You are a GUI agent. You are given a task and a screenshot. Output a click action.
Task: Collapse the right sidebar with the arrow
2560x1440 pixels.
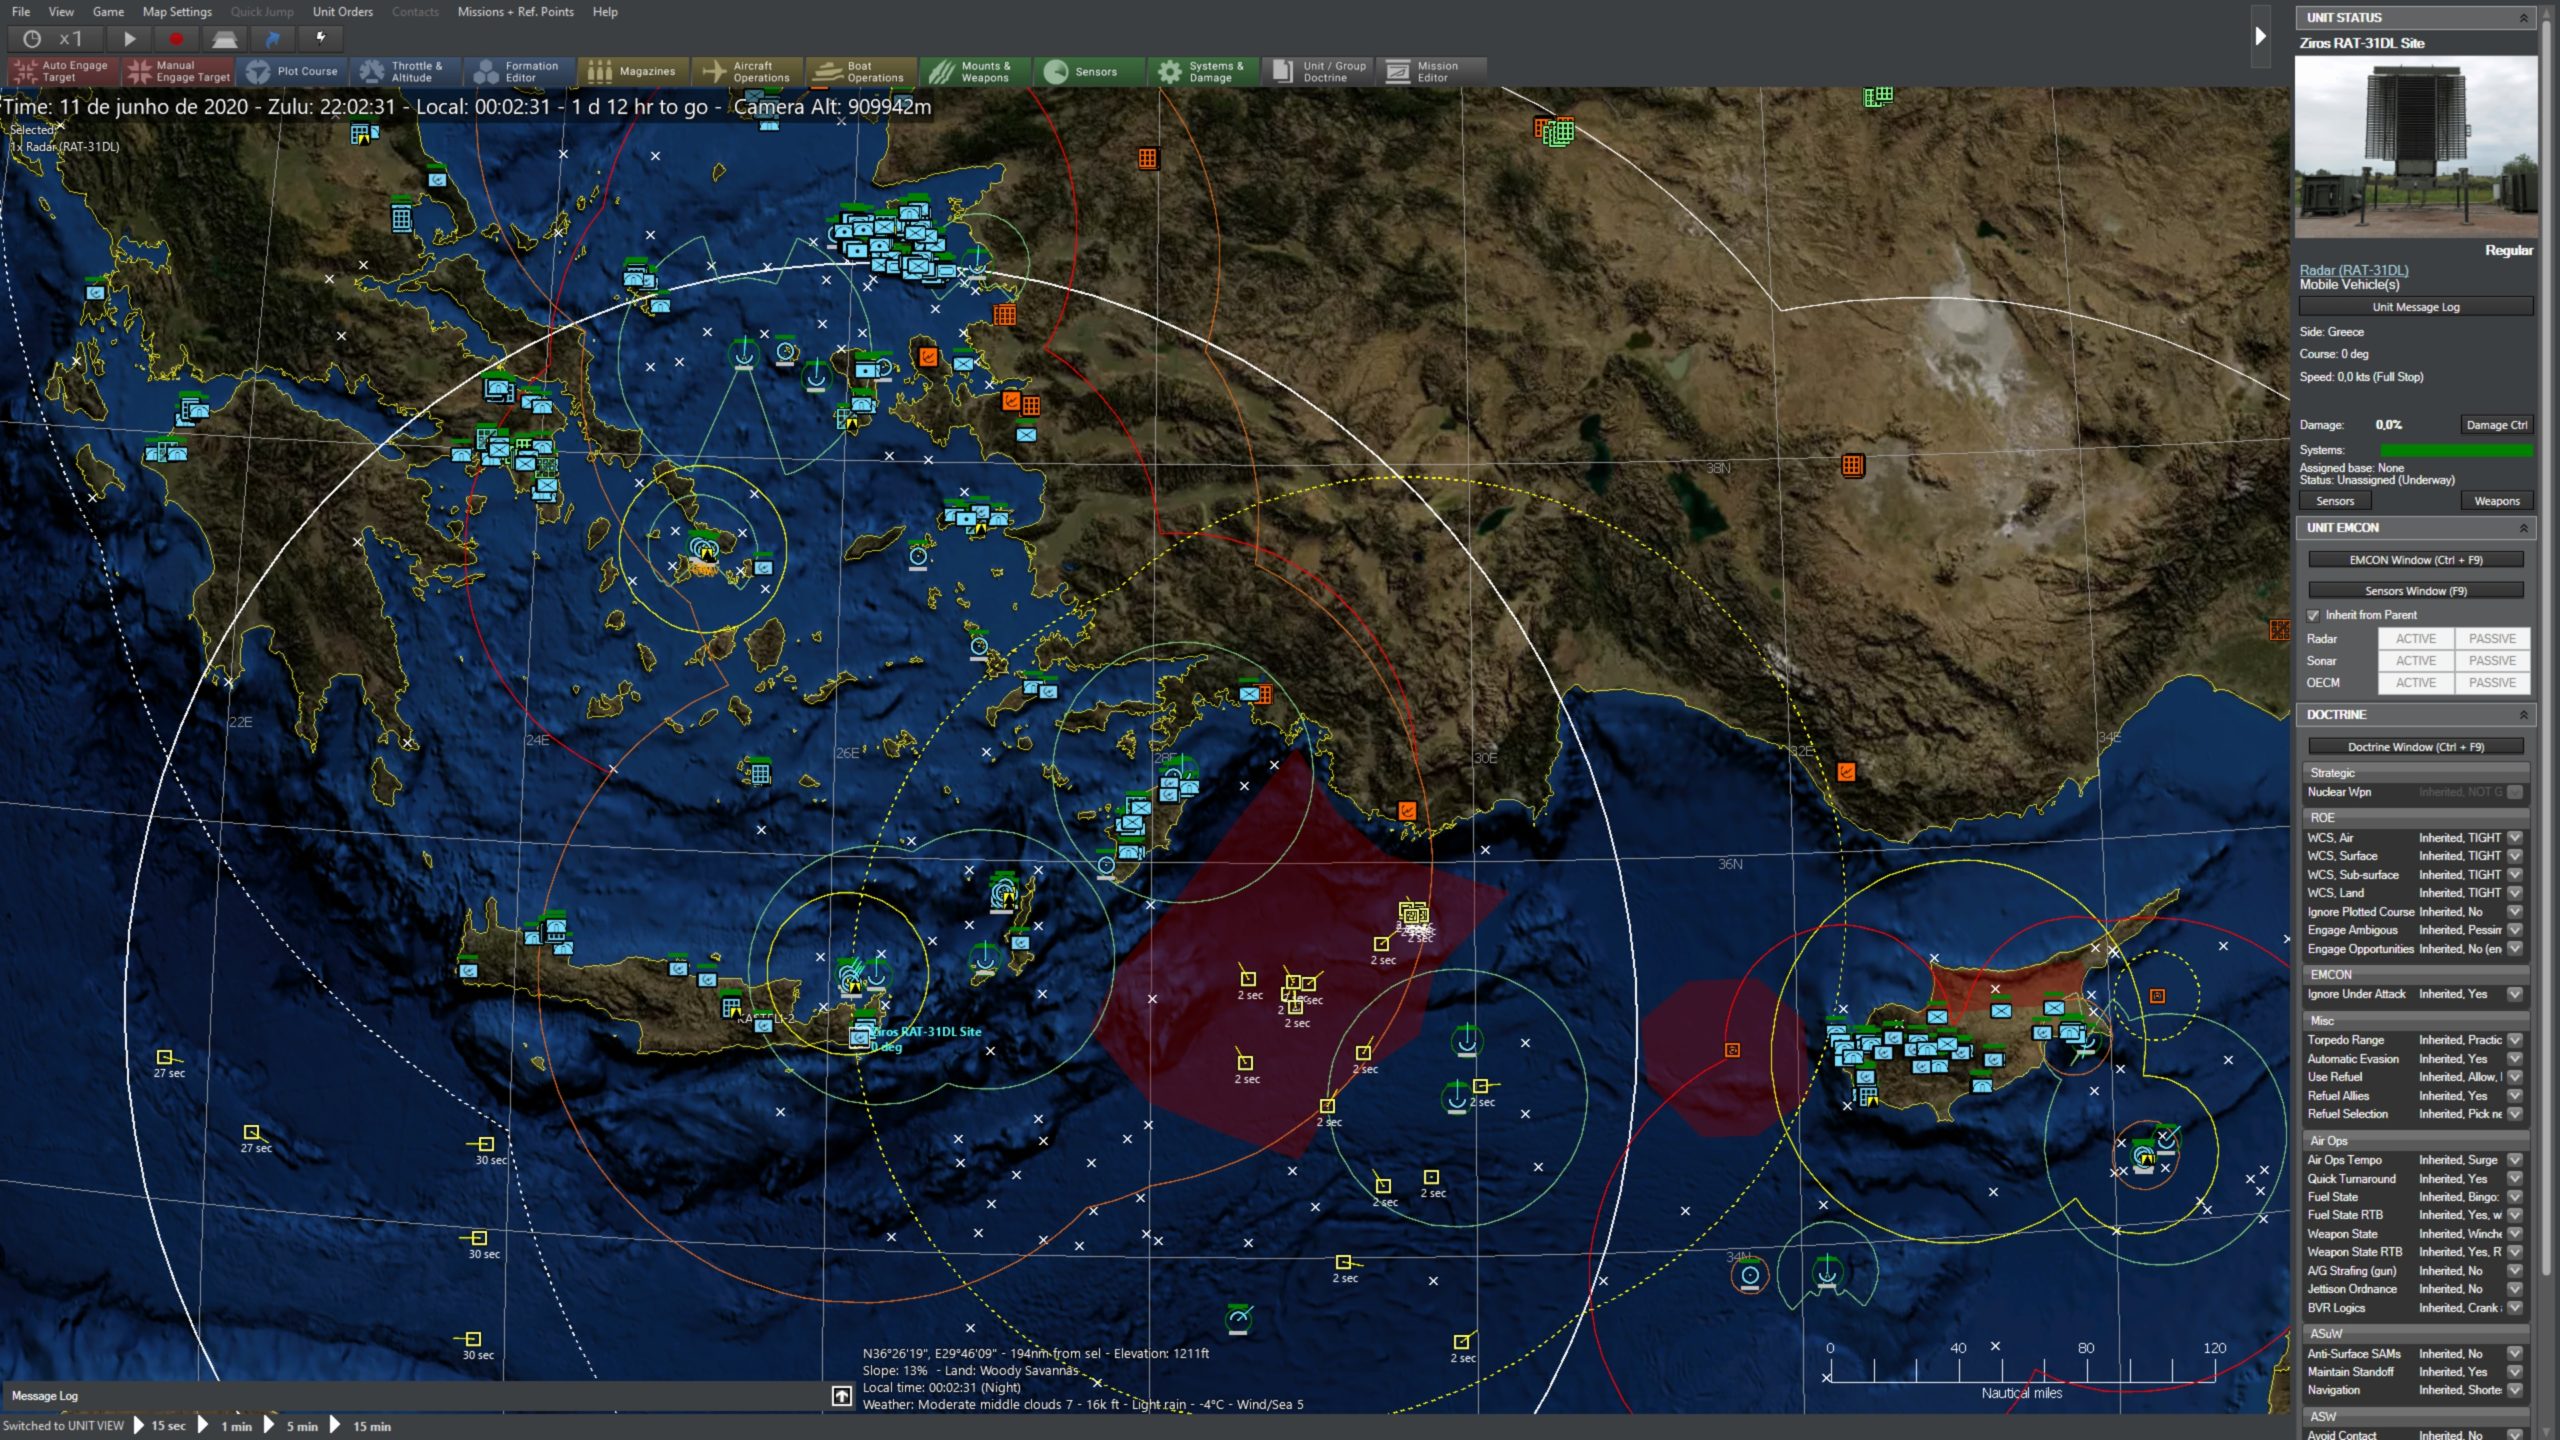coord(2261,37)
